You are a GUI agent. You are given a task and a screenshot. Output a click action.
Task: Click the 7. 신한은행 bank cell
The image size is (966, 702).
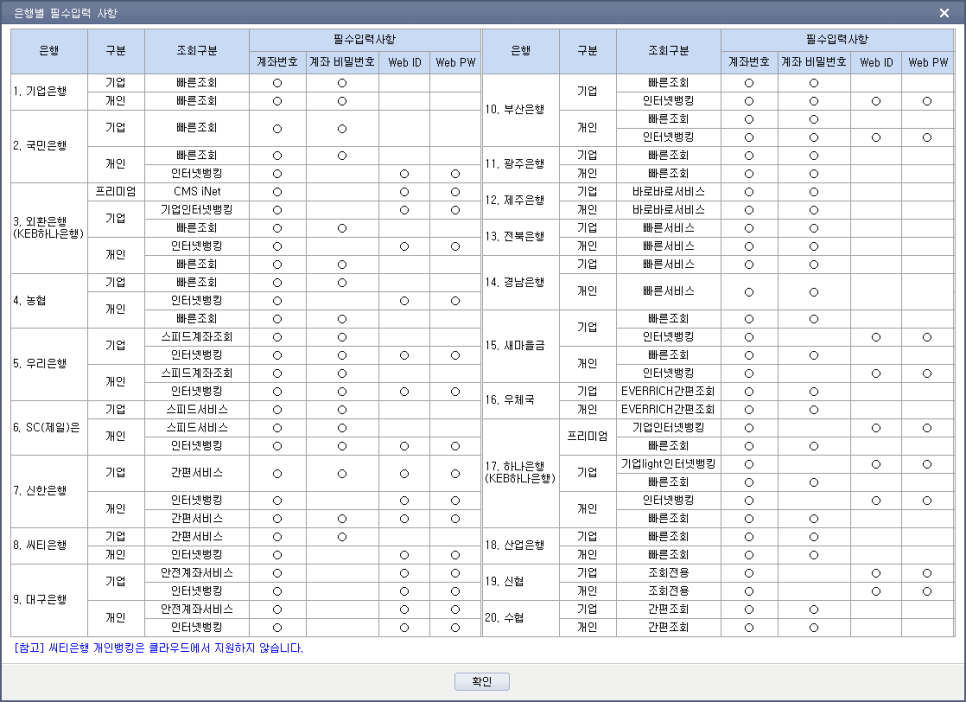pyautogui.click(x=49, y=491)
